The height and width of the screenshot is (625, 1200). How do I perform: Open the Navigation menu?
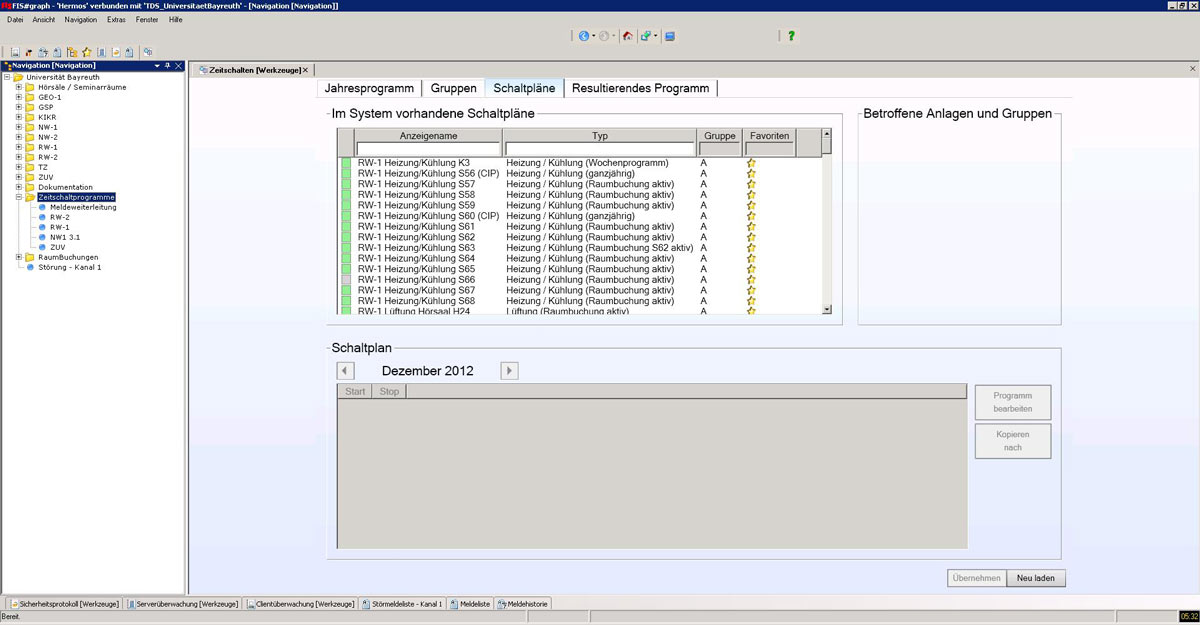coord(81,20)
